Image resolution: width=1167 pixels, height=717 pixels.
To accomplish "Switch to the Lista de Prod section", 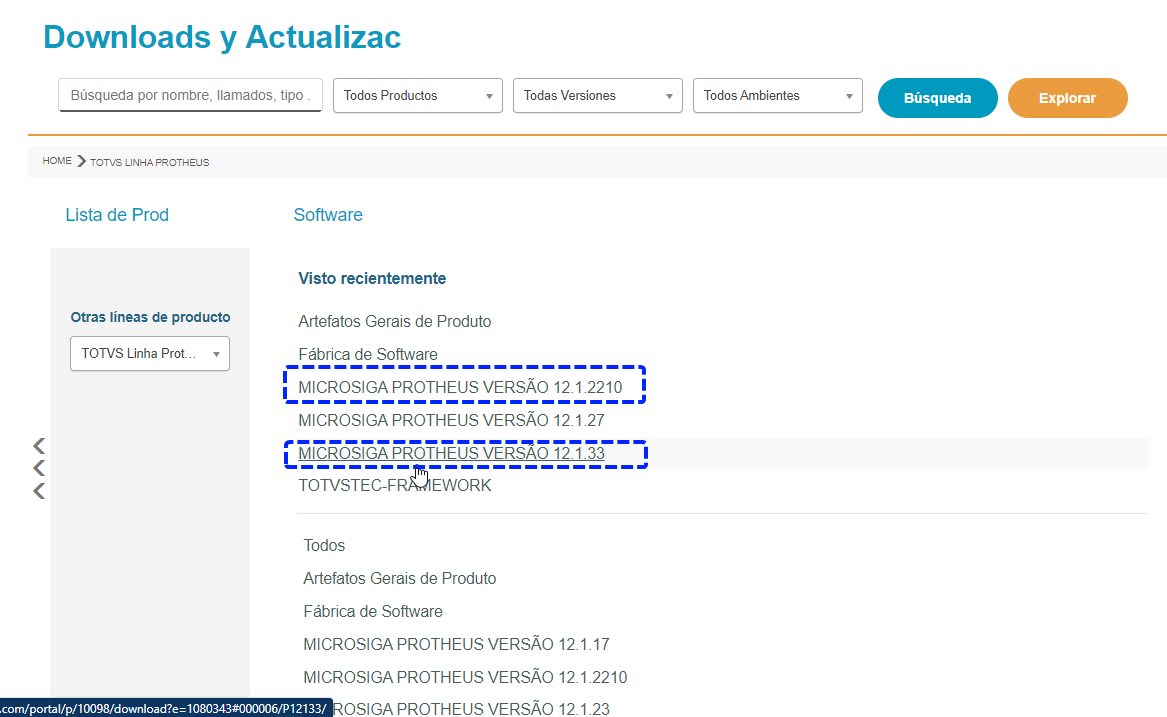I will click(x=117, y=214).
